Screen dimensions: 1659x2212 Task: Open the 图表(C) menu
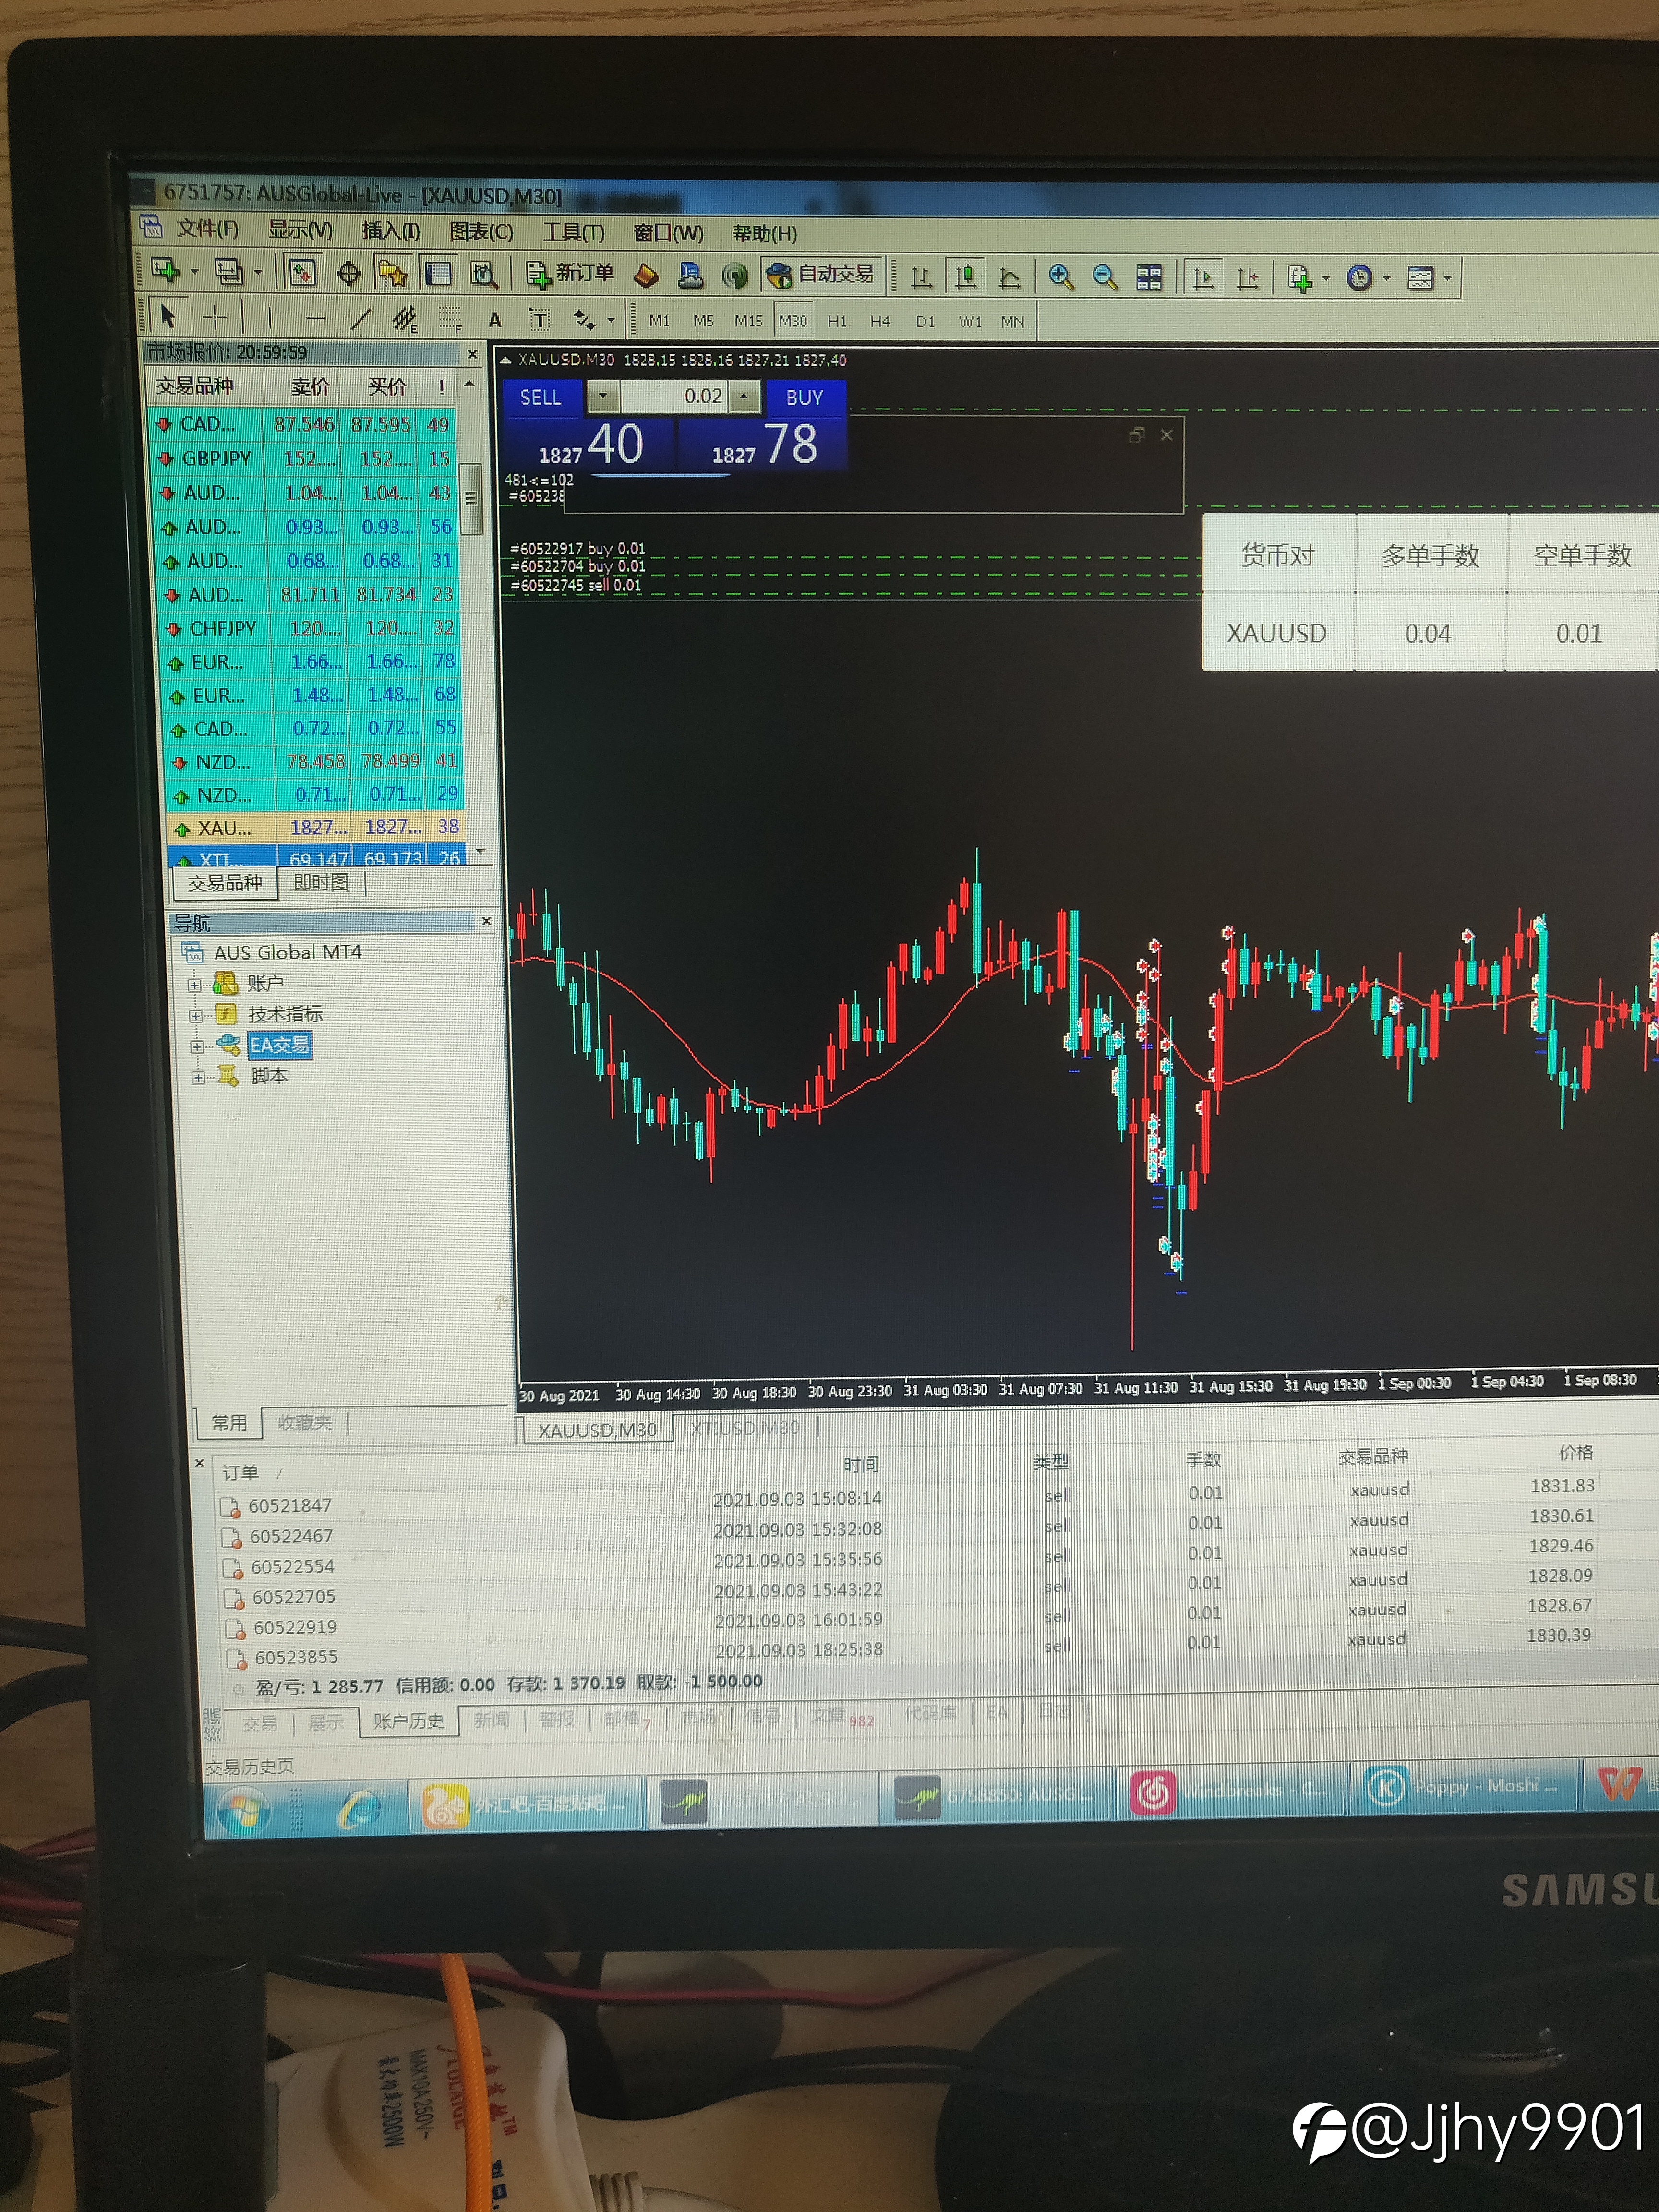click(481, 232)
